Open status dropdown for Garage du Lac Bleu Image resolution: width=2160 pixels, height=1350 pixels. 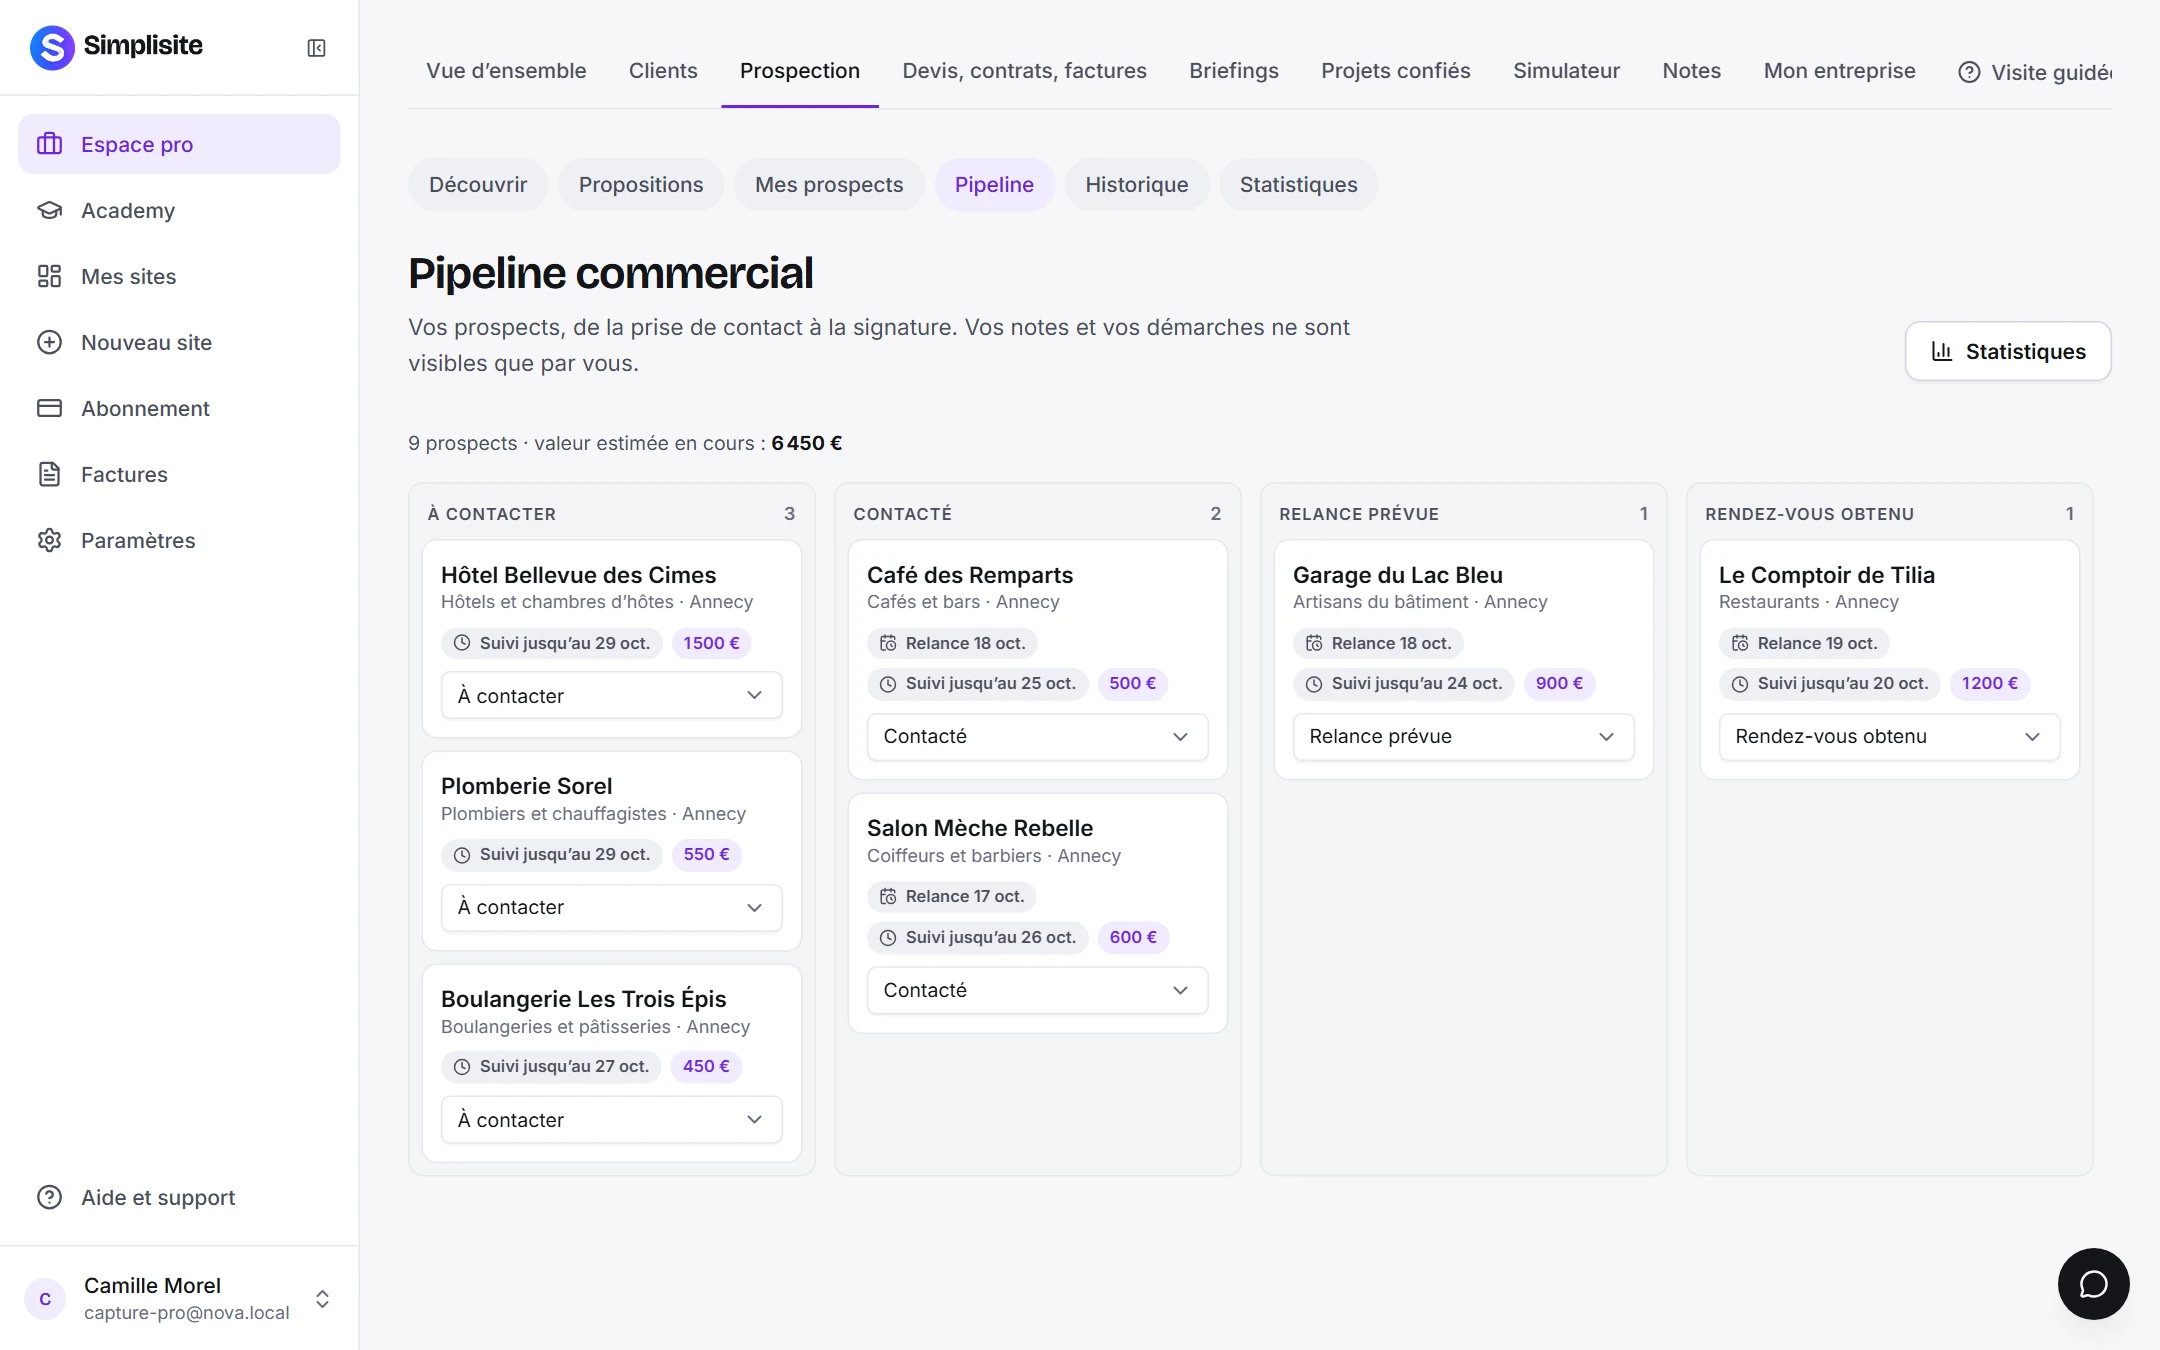(1463, 736)
